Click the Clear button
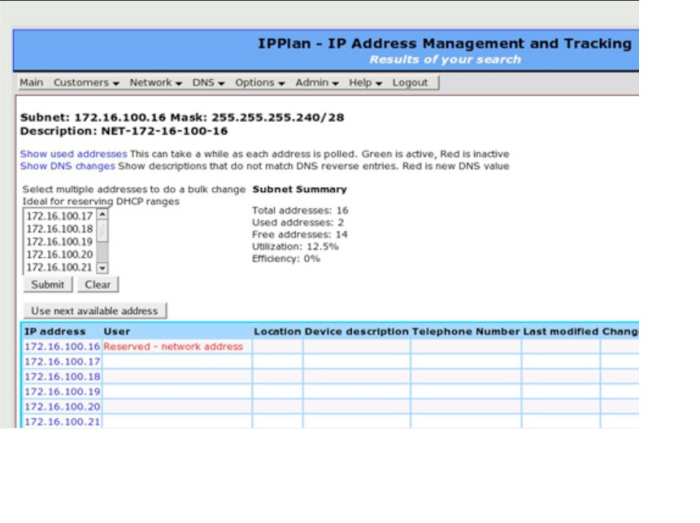The image size is (700, 523). 98,285
